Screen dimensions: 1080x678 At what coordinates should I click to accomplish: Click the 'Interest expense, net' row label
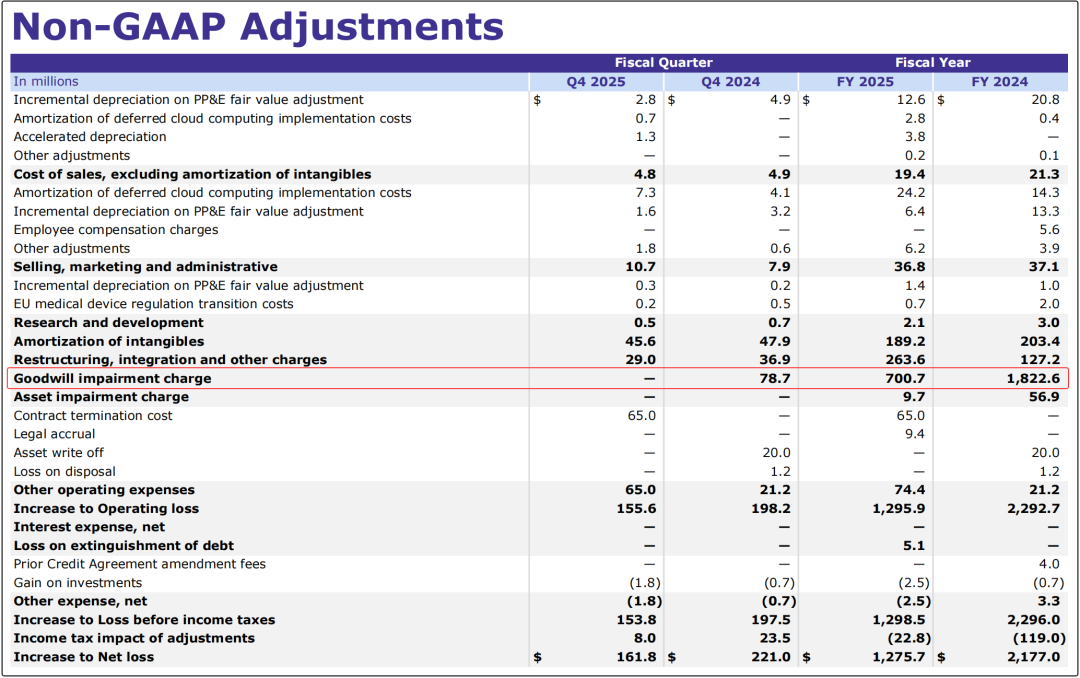90,527
